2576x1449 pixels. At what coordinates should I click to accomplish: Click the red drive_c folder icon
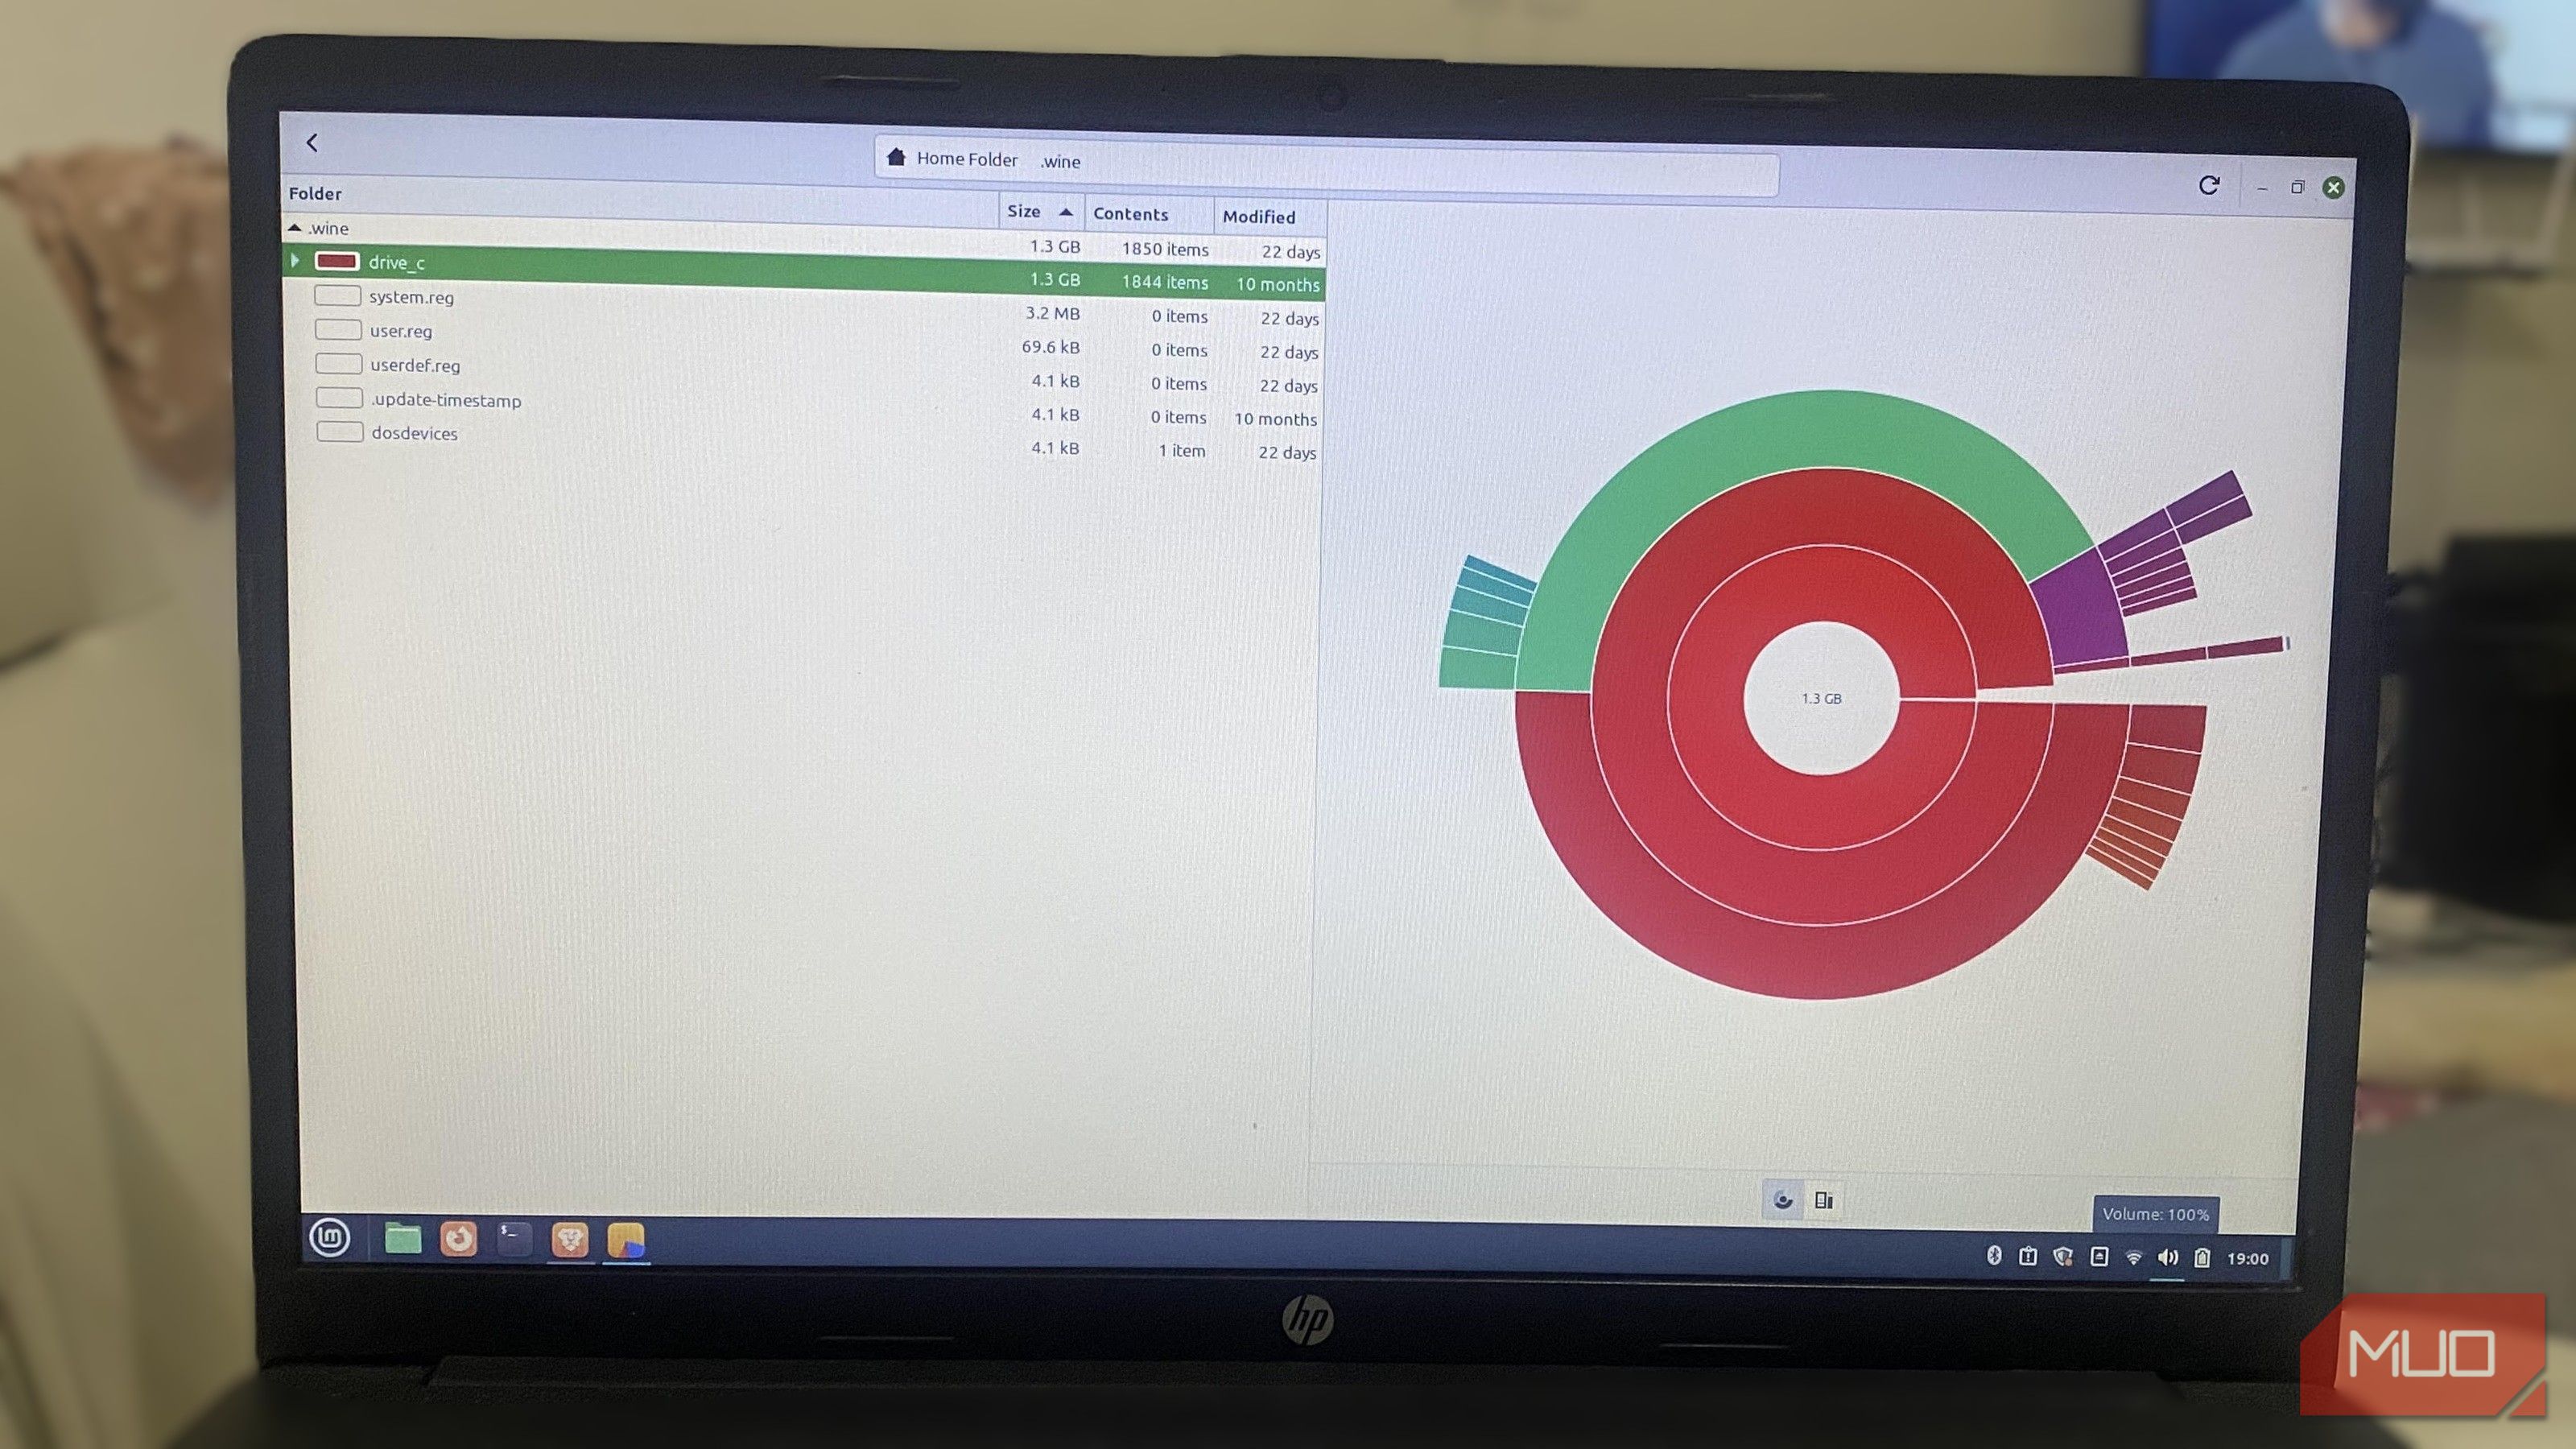click(338, 261)
